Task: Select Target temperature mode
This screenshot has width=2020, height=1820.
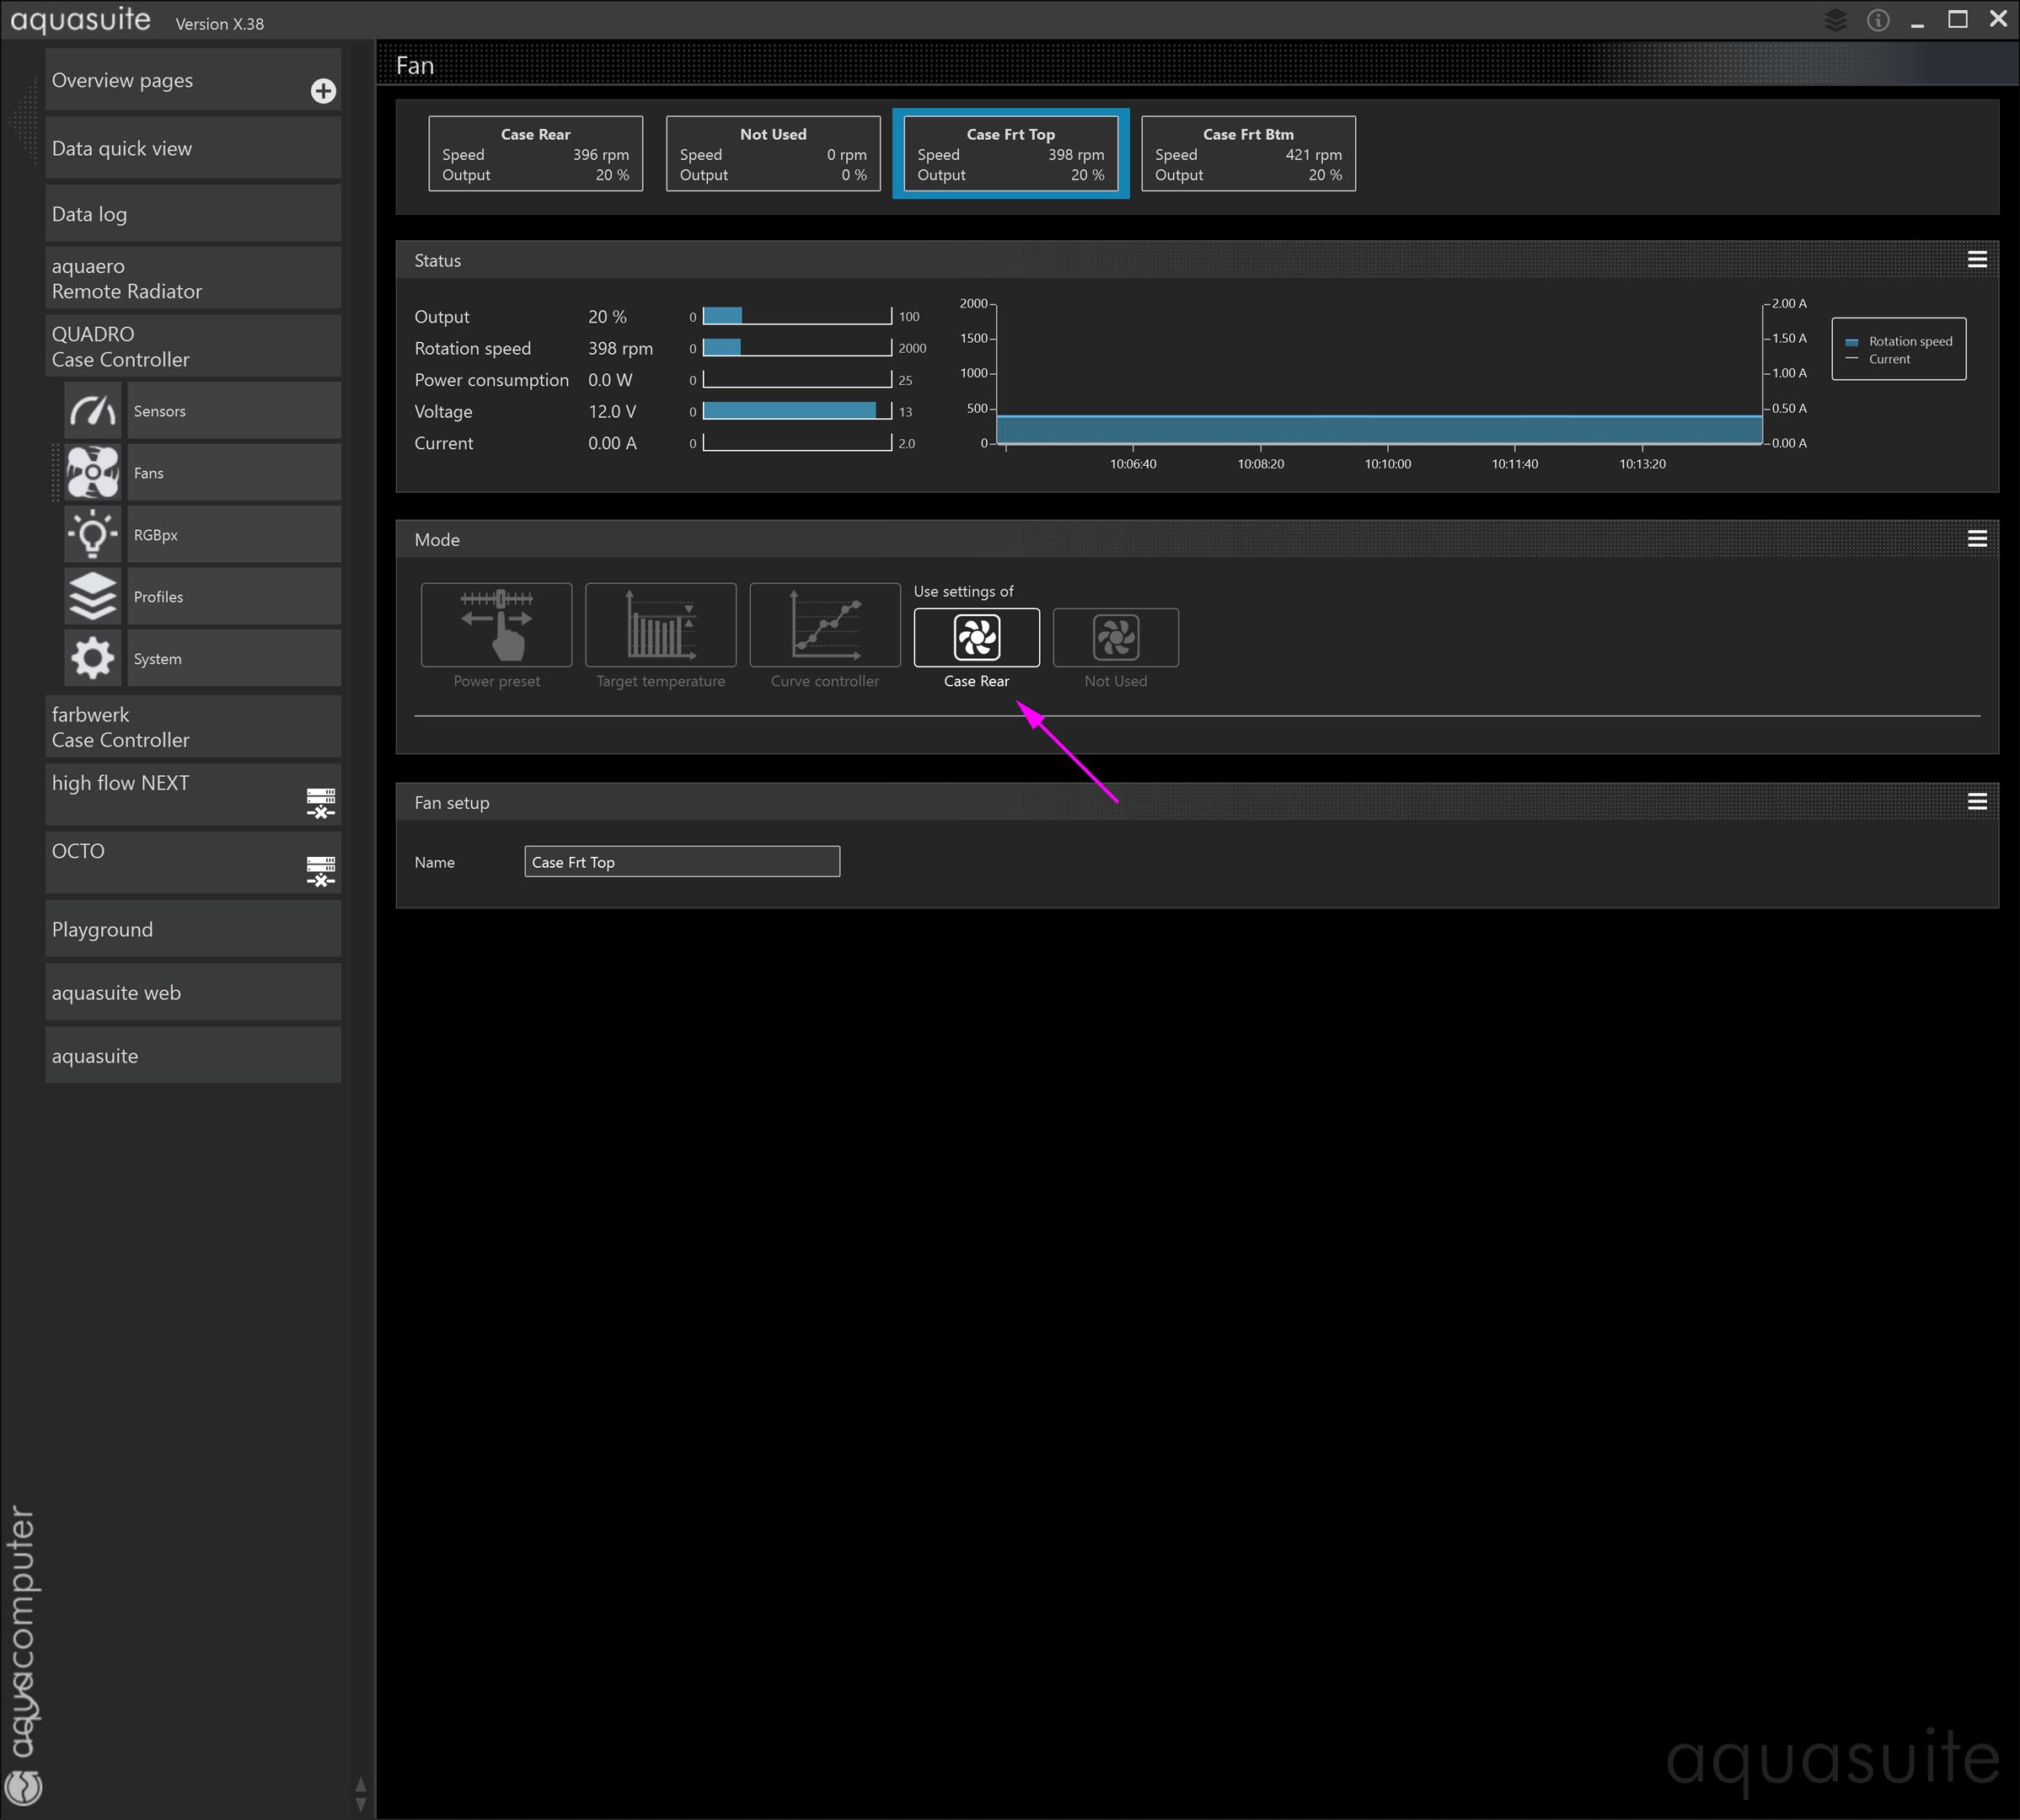Action: 660,625
